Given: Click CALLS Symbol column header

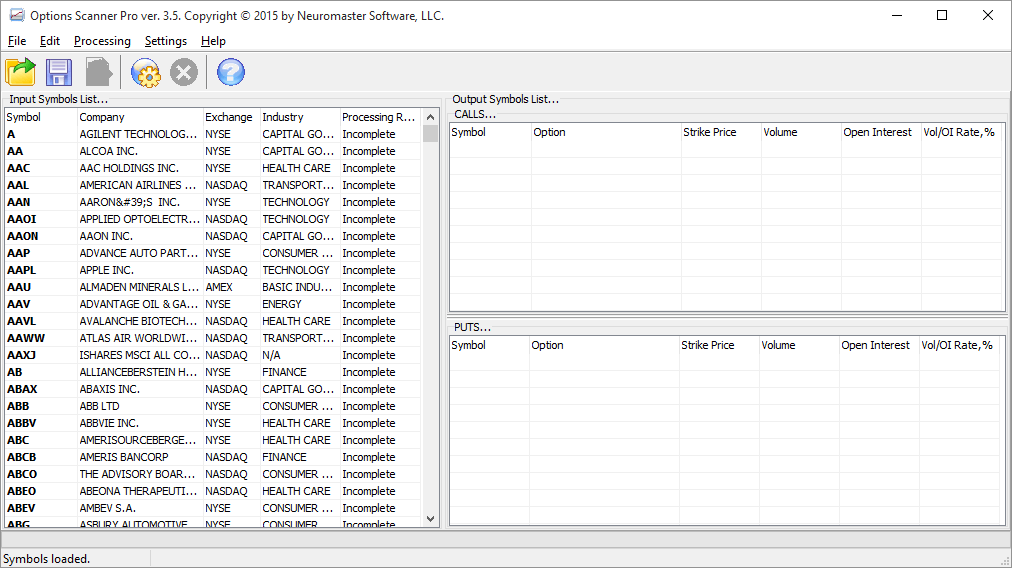Looking at the screenshot, I should coord(491,132).
